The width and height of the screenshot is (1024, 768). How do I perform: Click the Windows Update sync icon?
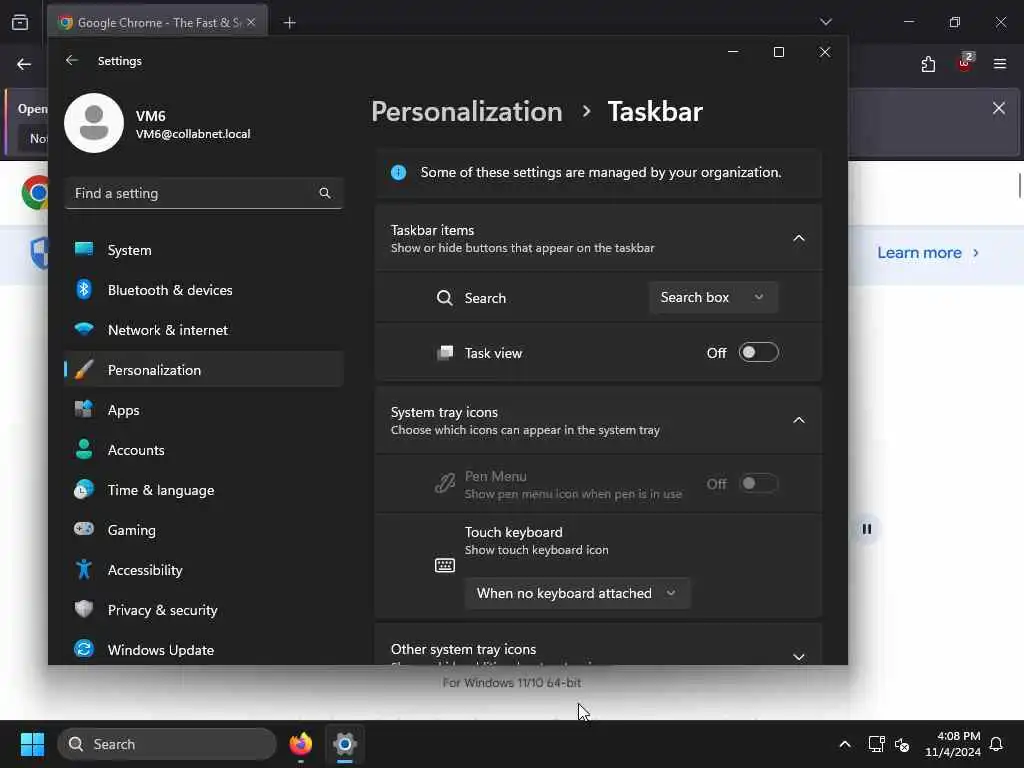[x=84, y=649]
